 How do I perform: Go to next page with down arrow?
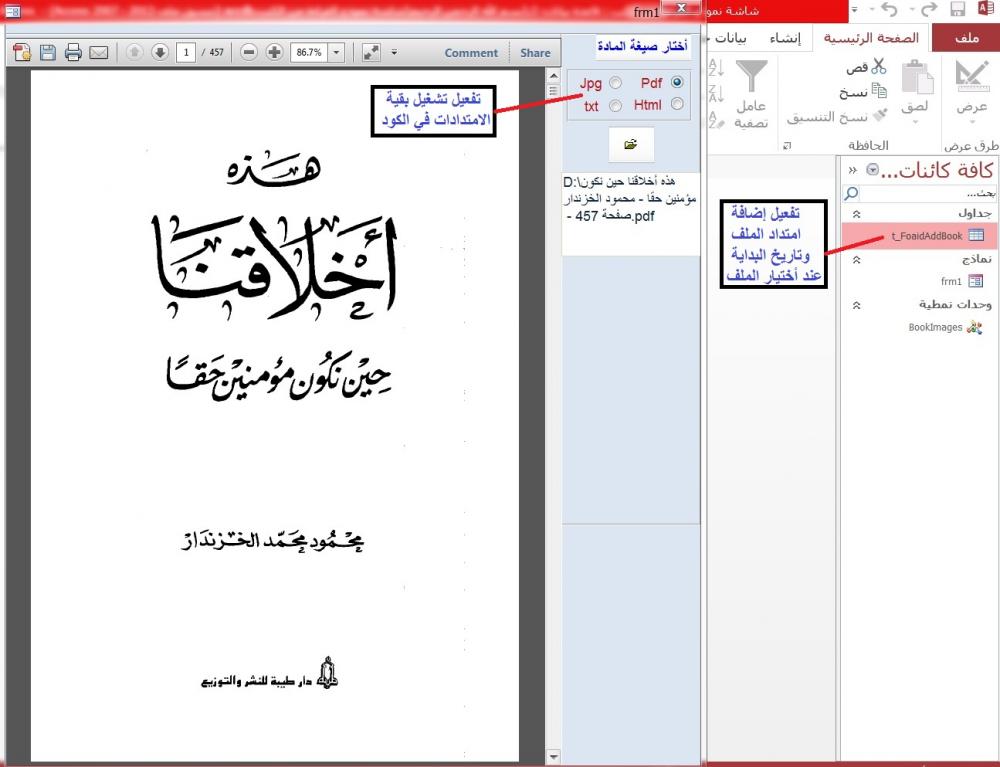pos(160,52)
